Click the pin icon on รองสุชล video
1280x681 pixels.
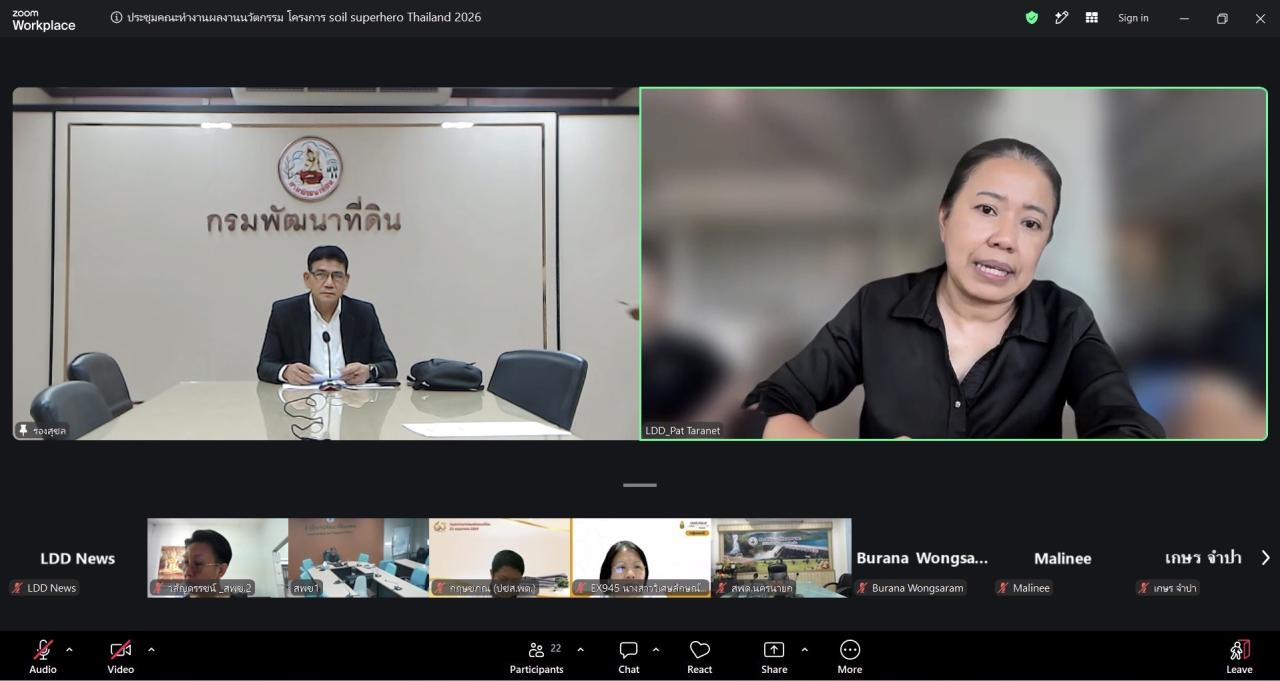click(23, 431)
